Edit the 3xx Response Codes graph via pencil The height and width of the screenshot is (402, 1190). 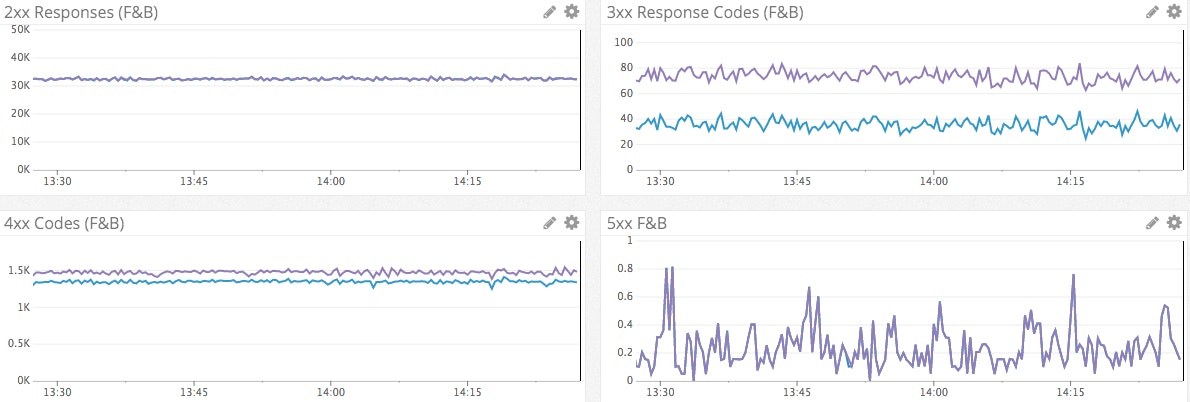click(1152, 12)
